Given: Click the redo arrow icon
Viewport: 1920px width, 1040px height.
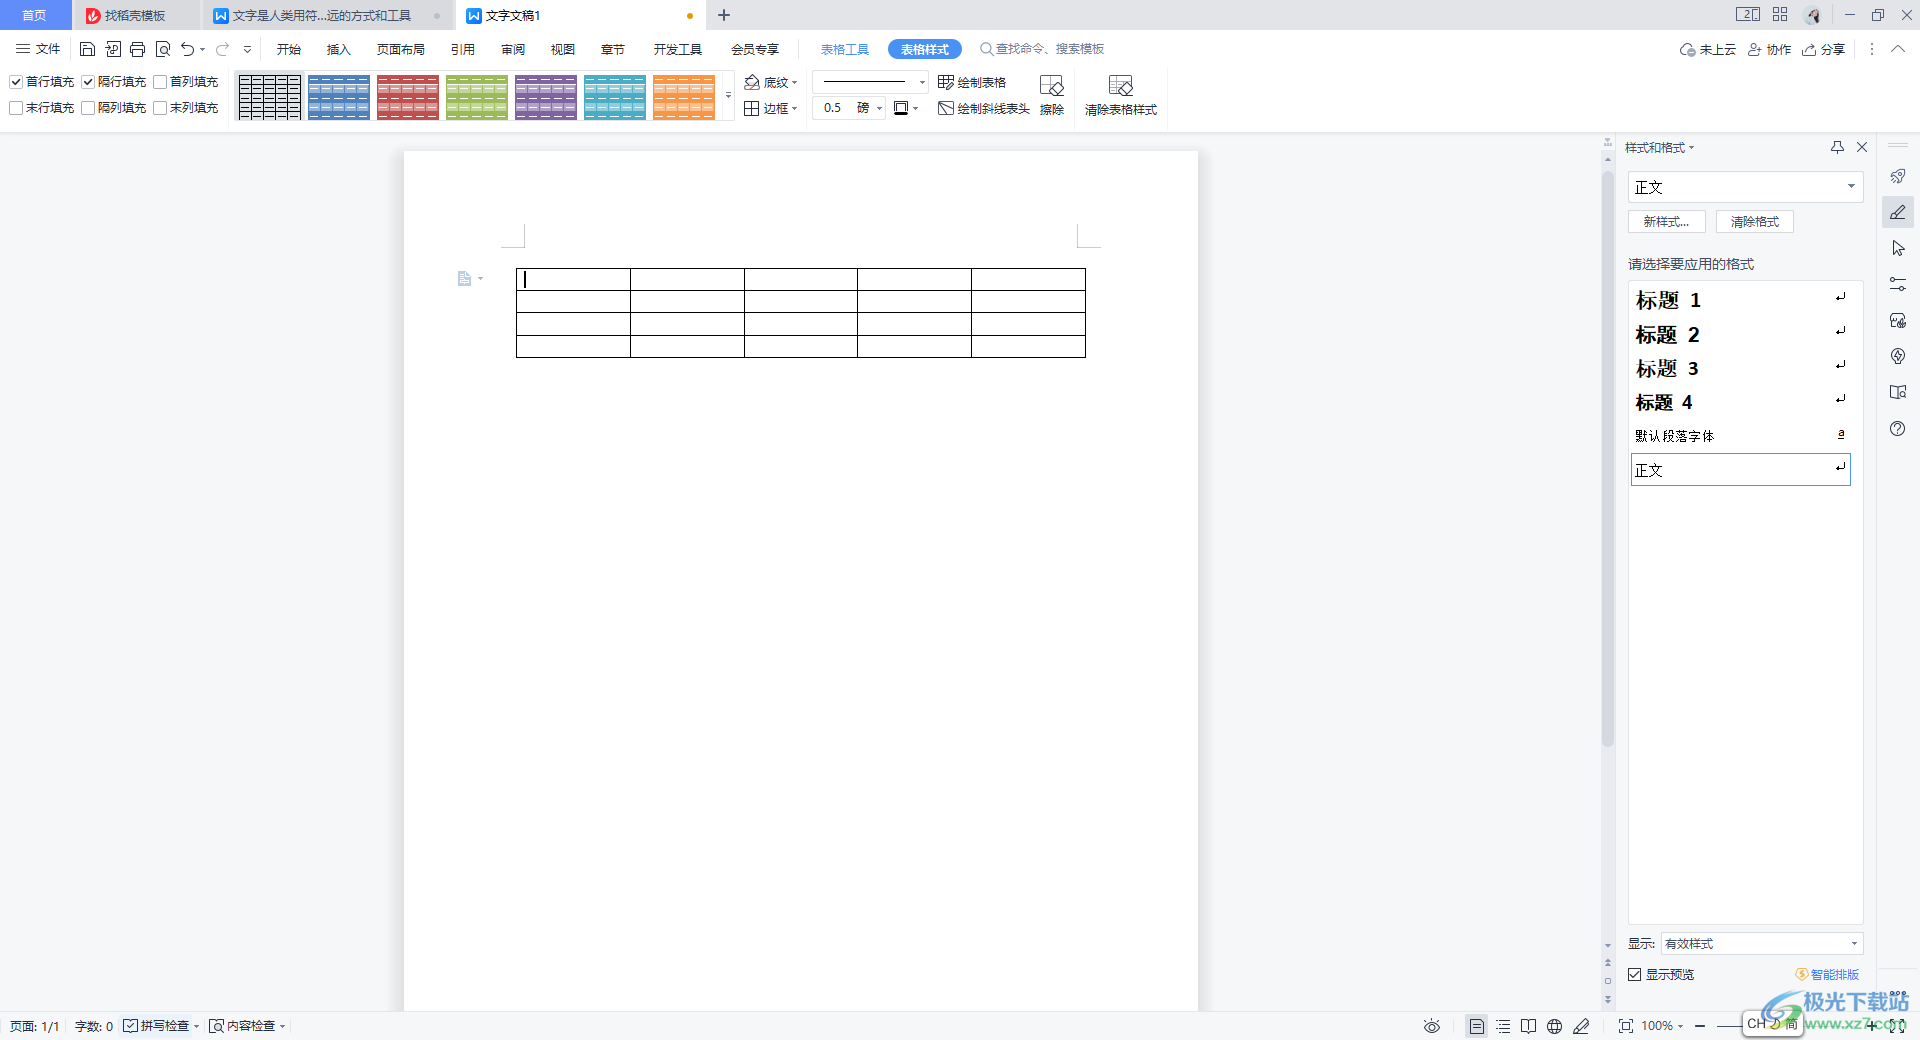Looking at the screenshot, I should (x=222, y=49).
